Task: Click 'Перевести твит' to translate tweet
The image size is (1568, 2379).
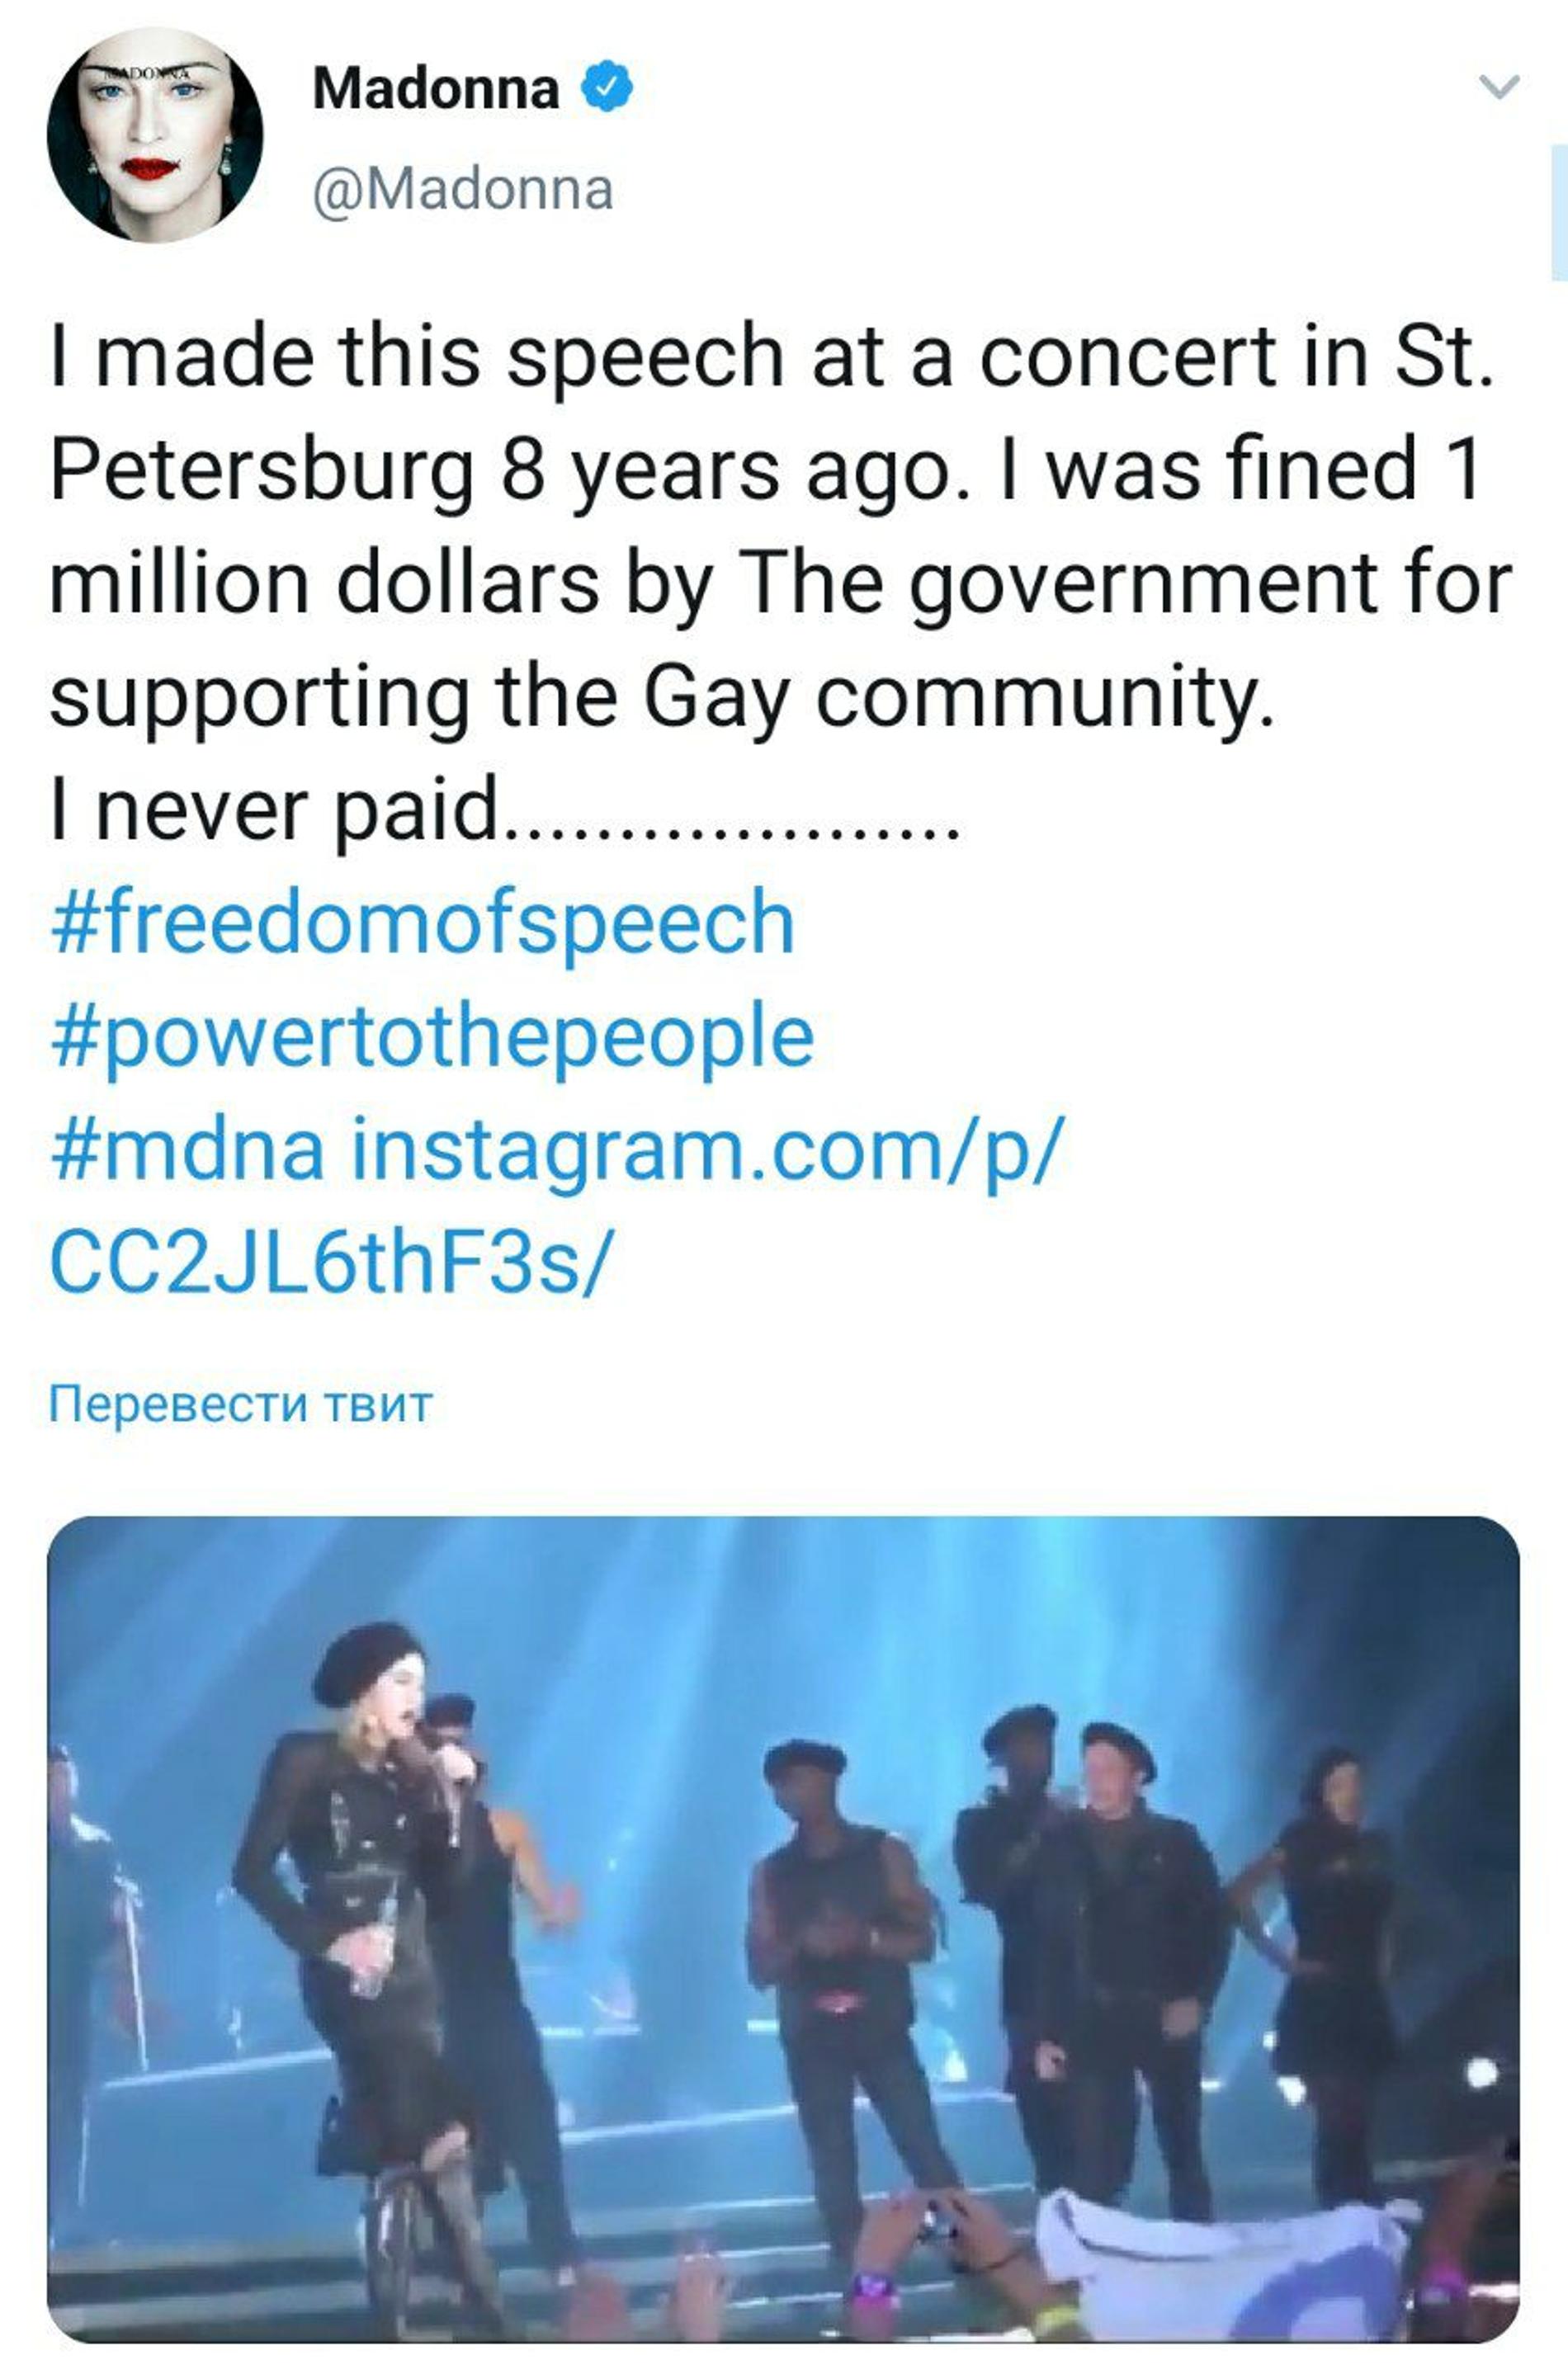Action: [240, 1404]
